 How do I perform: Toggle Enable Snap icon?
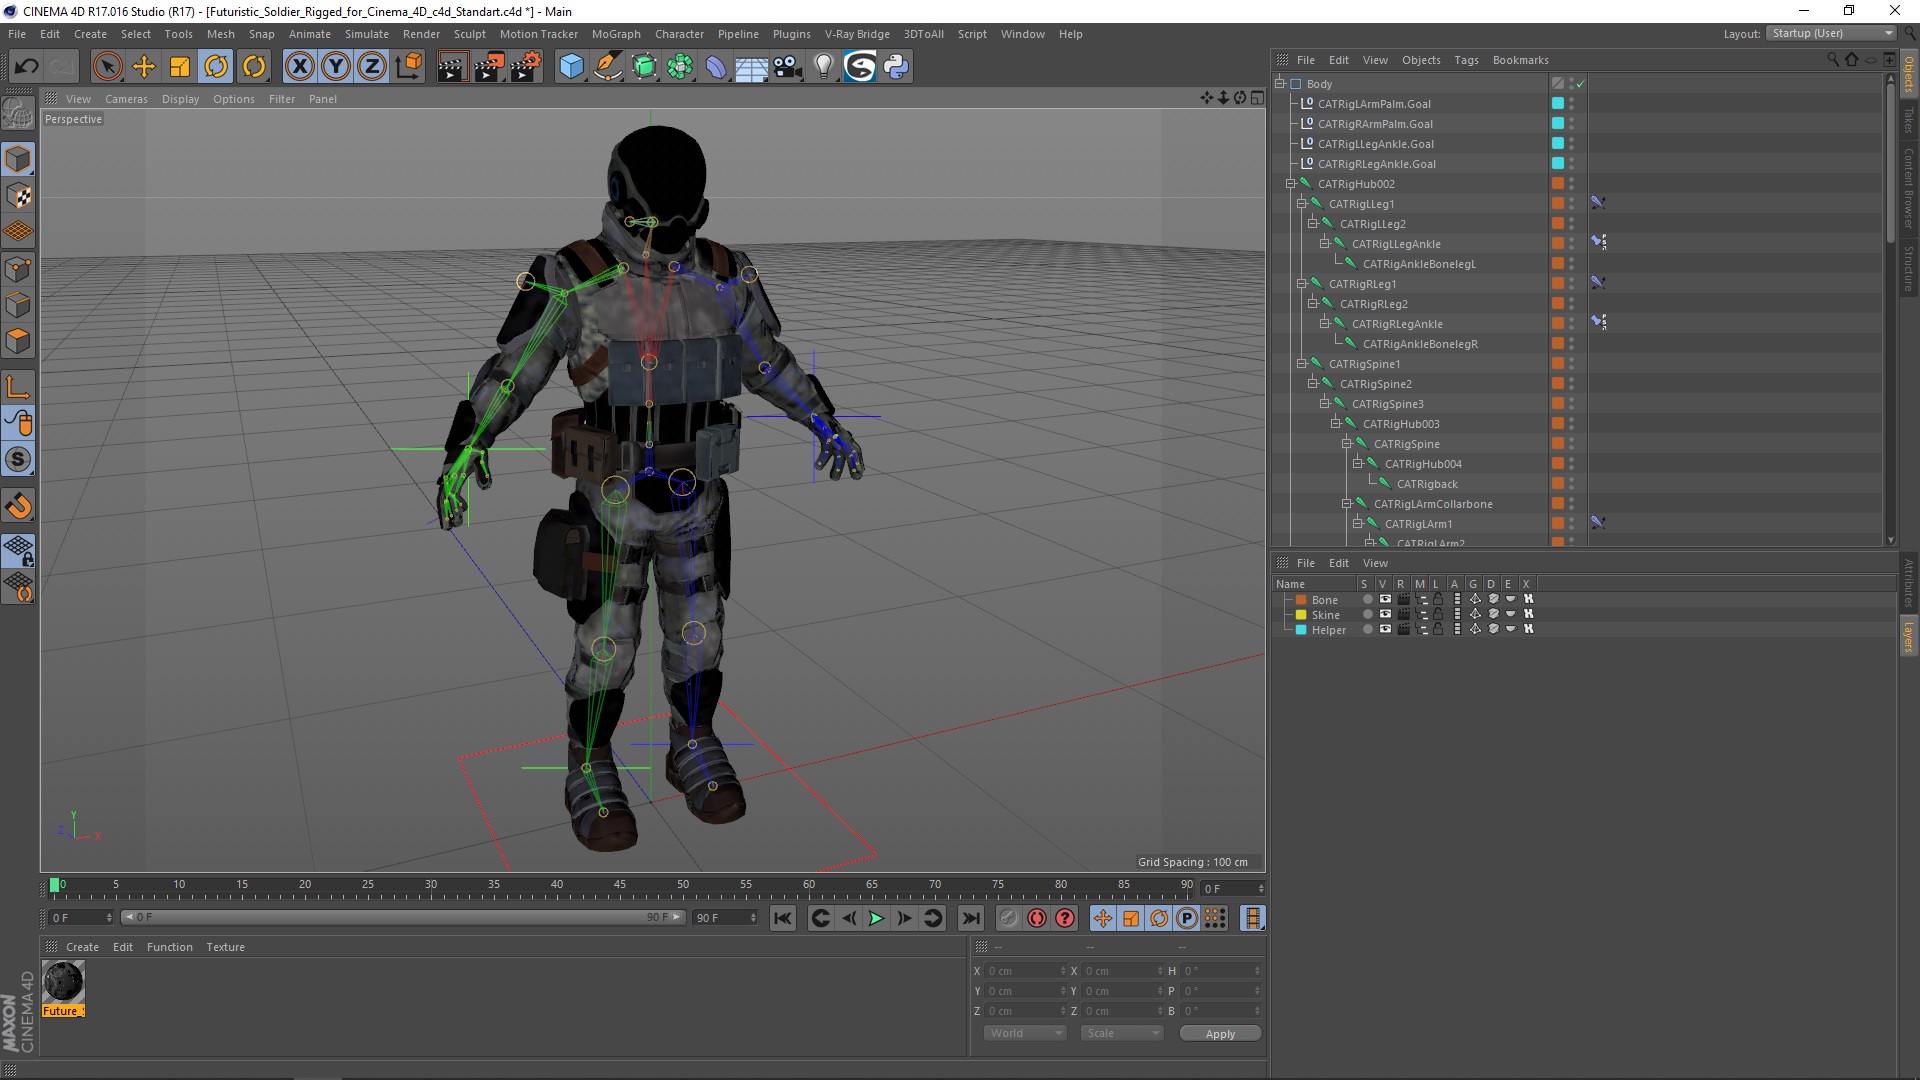pos(18,460)
